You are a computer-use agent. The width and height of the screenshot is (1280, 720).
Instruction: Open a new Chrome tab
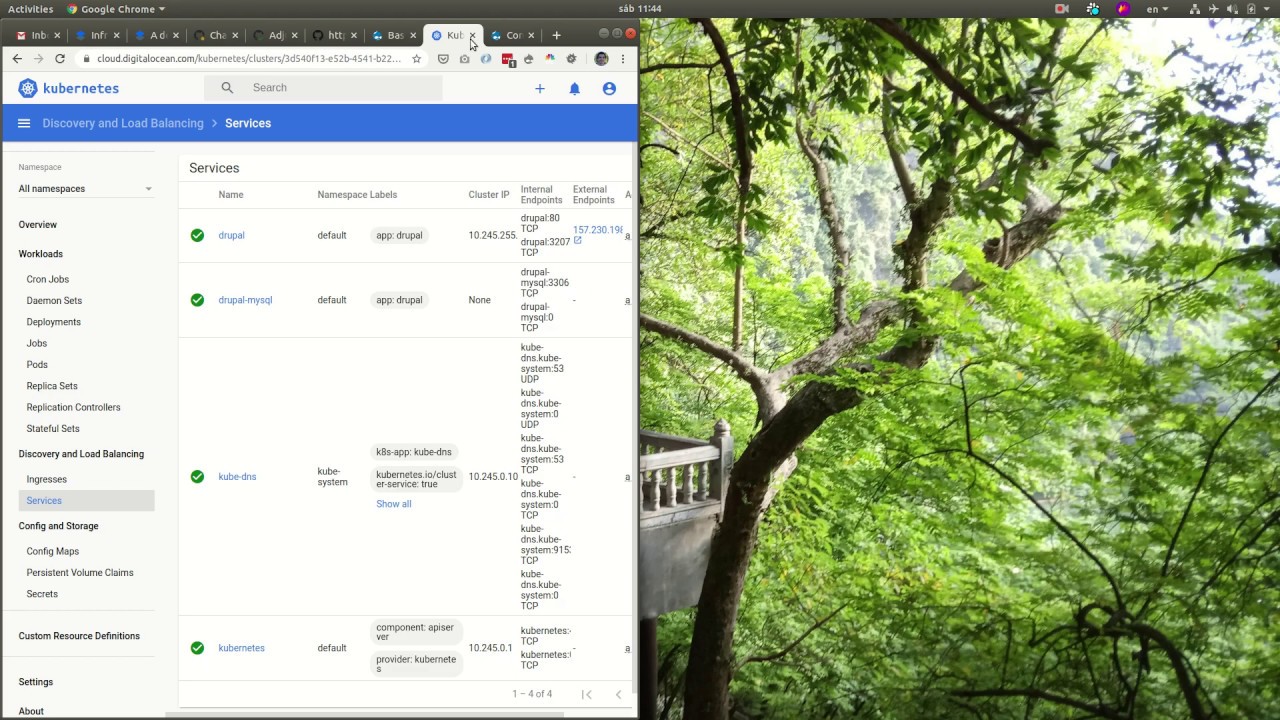click(x=557, y=35)
